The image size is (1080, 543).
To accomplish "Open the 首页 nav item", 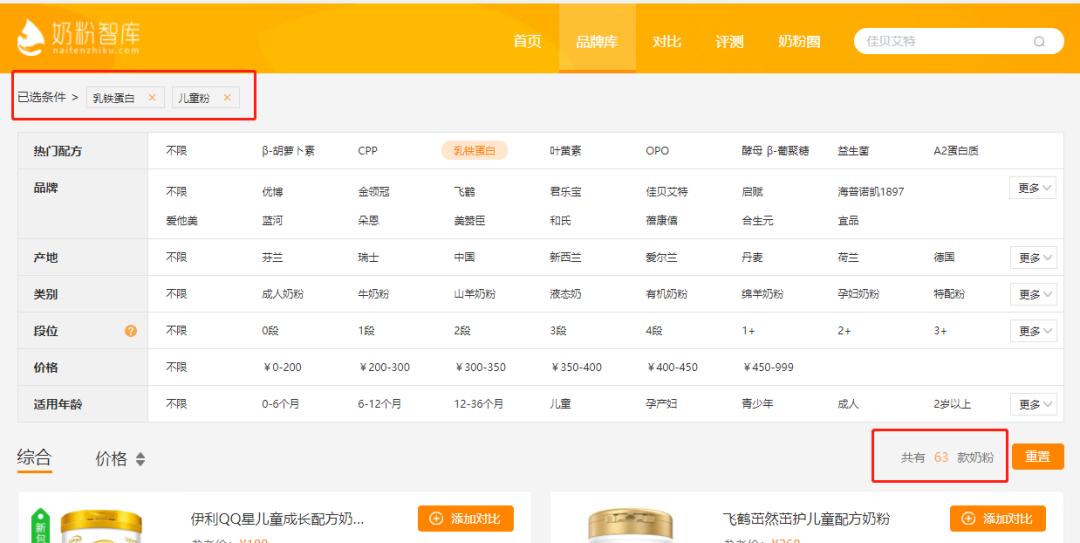I will point(528,41).
